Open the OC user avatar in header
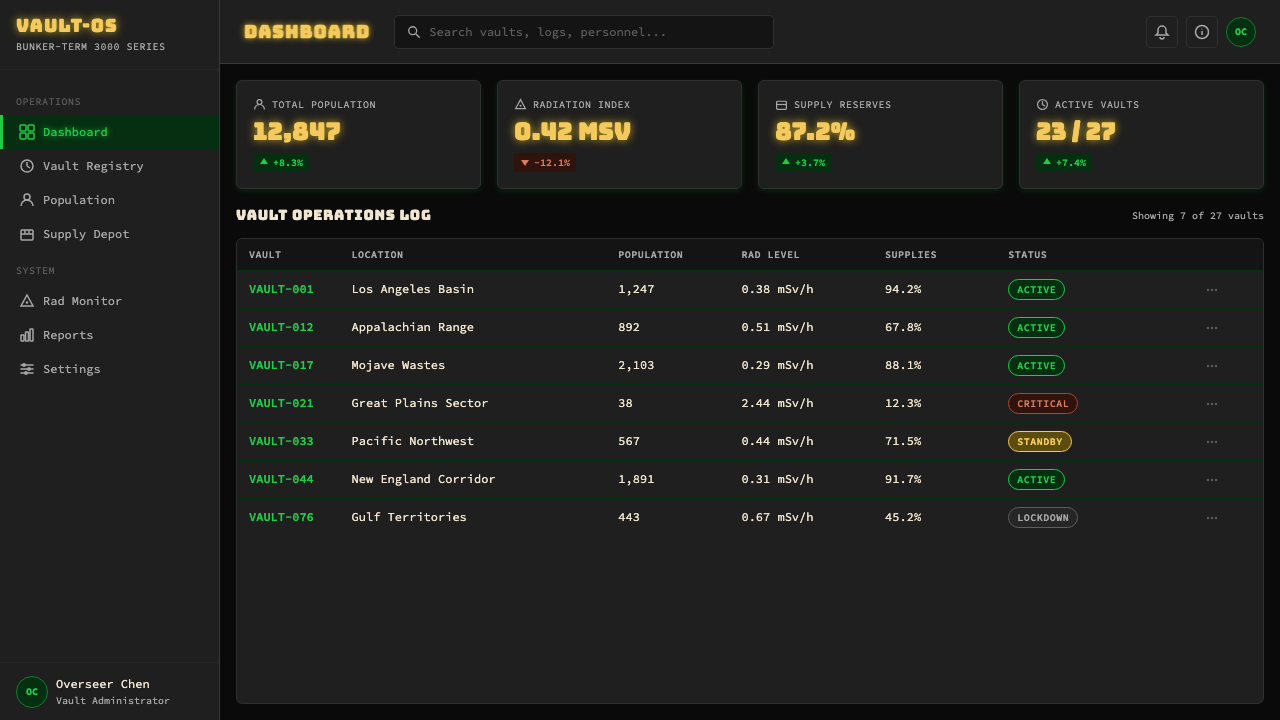Viewport: 1280px width, 720px height. (1241, 32)
